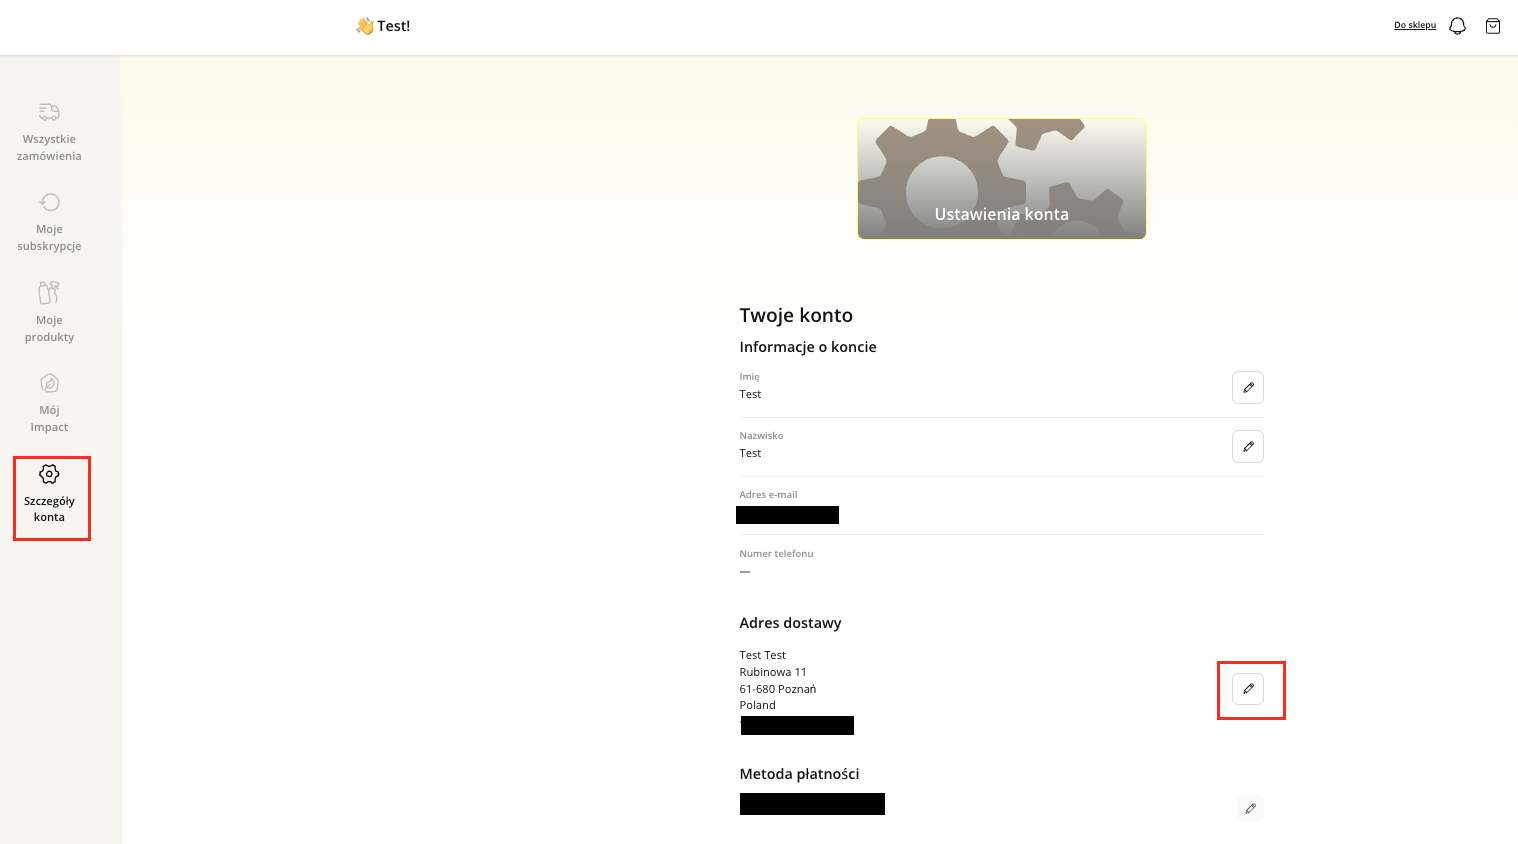Screen dimensions: 1518x844
Task: Click the 'Poland' country line
Action: point(758,705)
